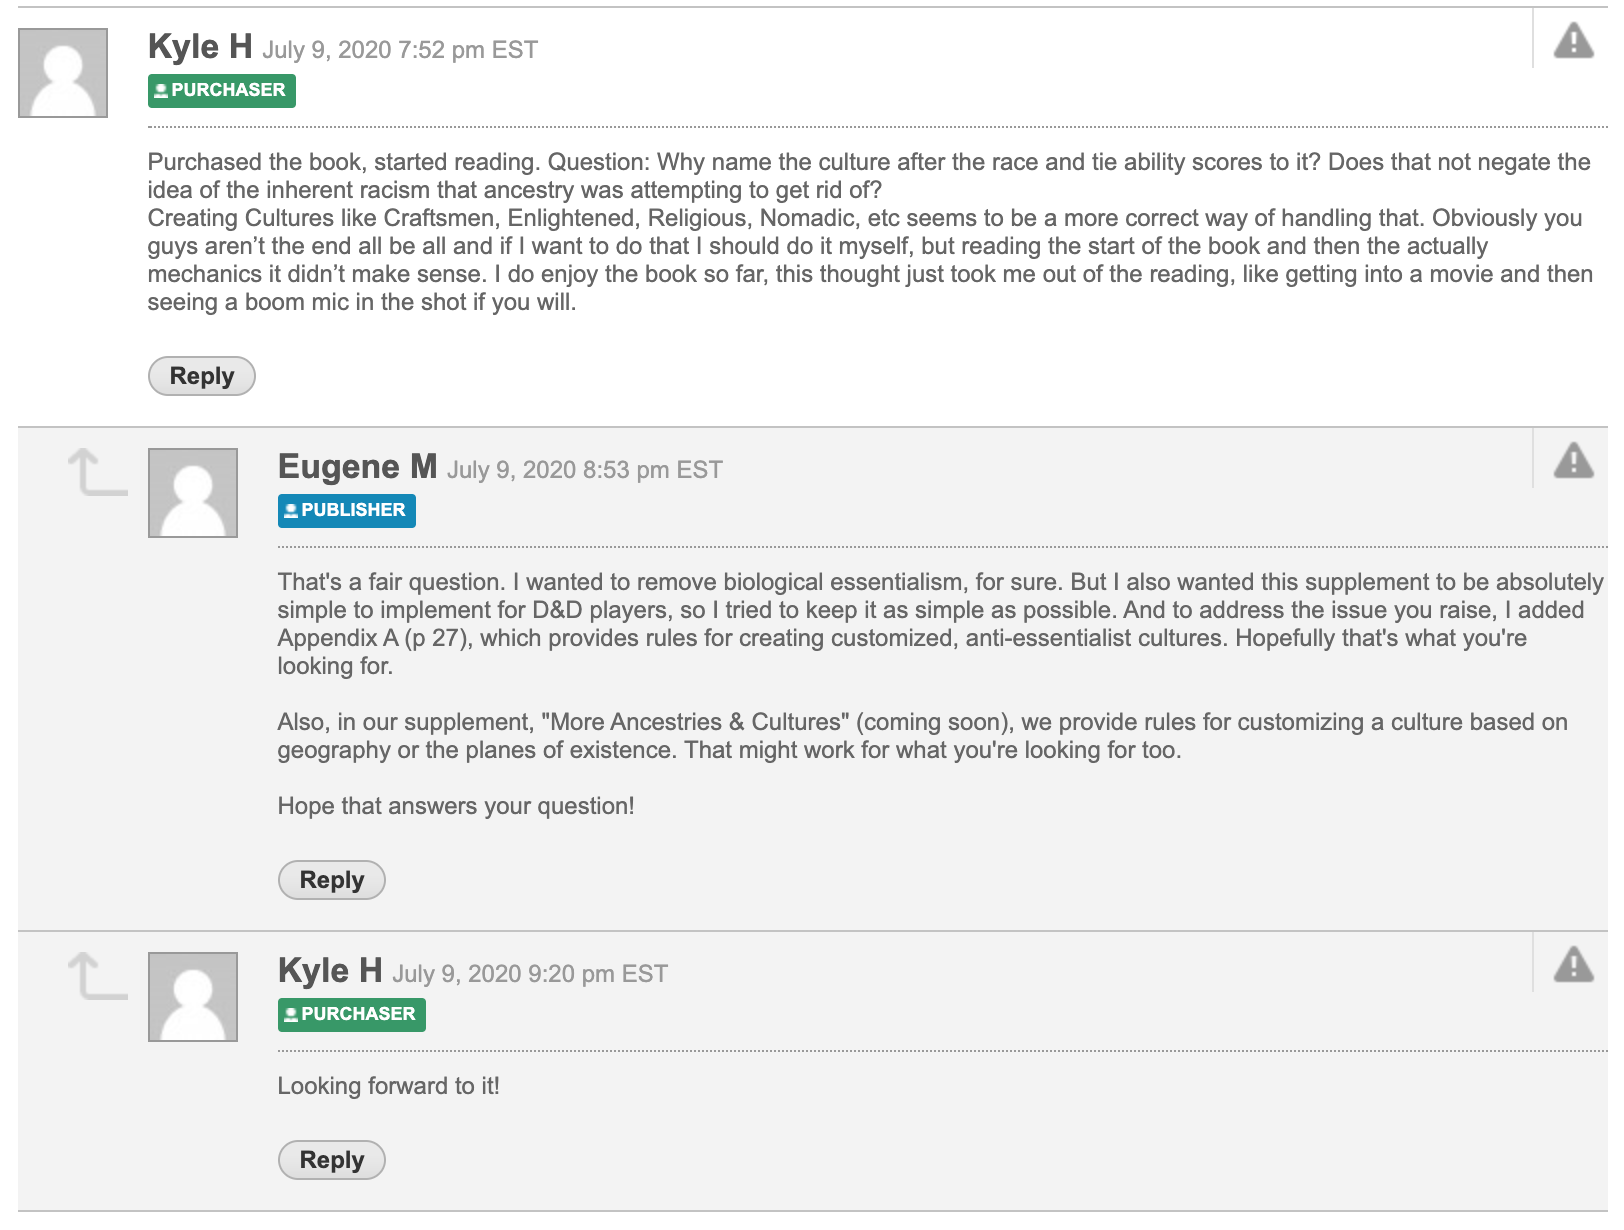Click the July 9, 2020 7:52 pm timestamp

click(400, 50)
